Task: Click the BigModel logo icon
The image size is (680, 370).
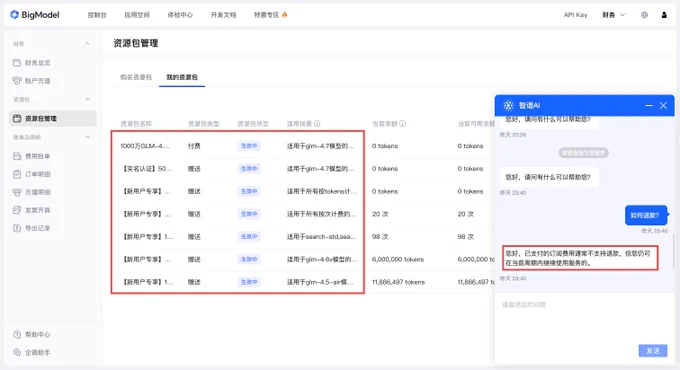Action: coord(14,15)
